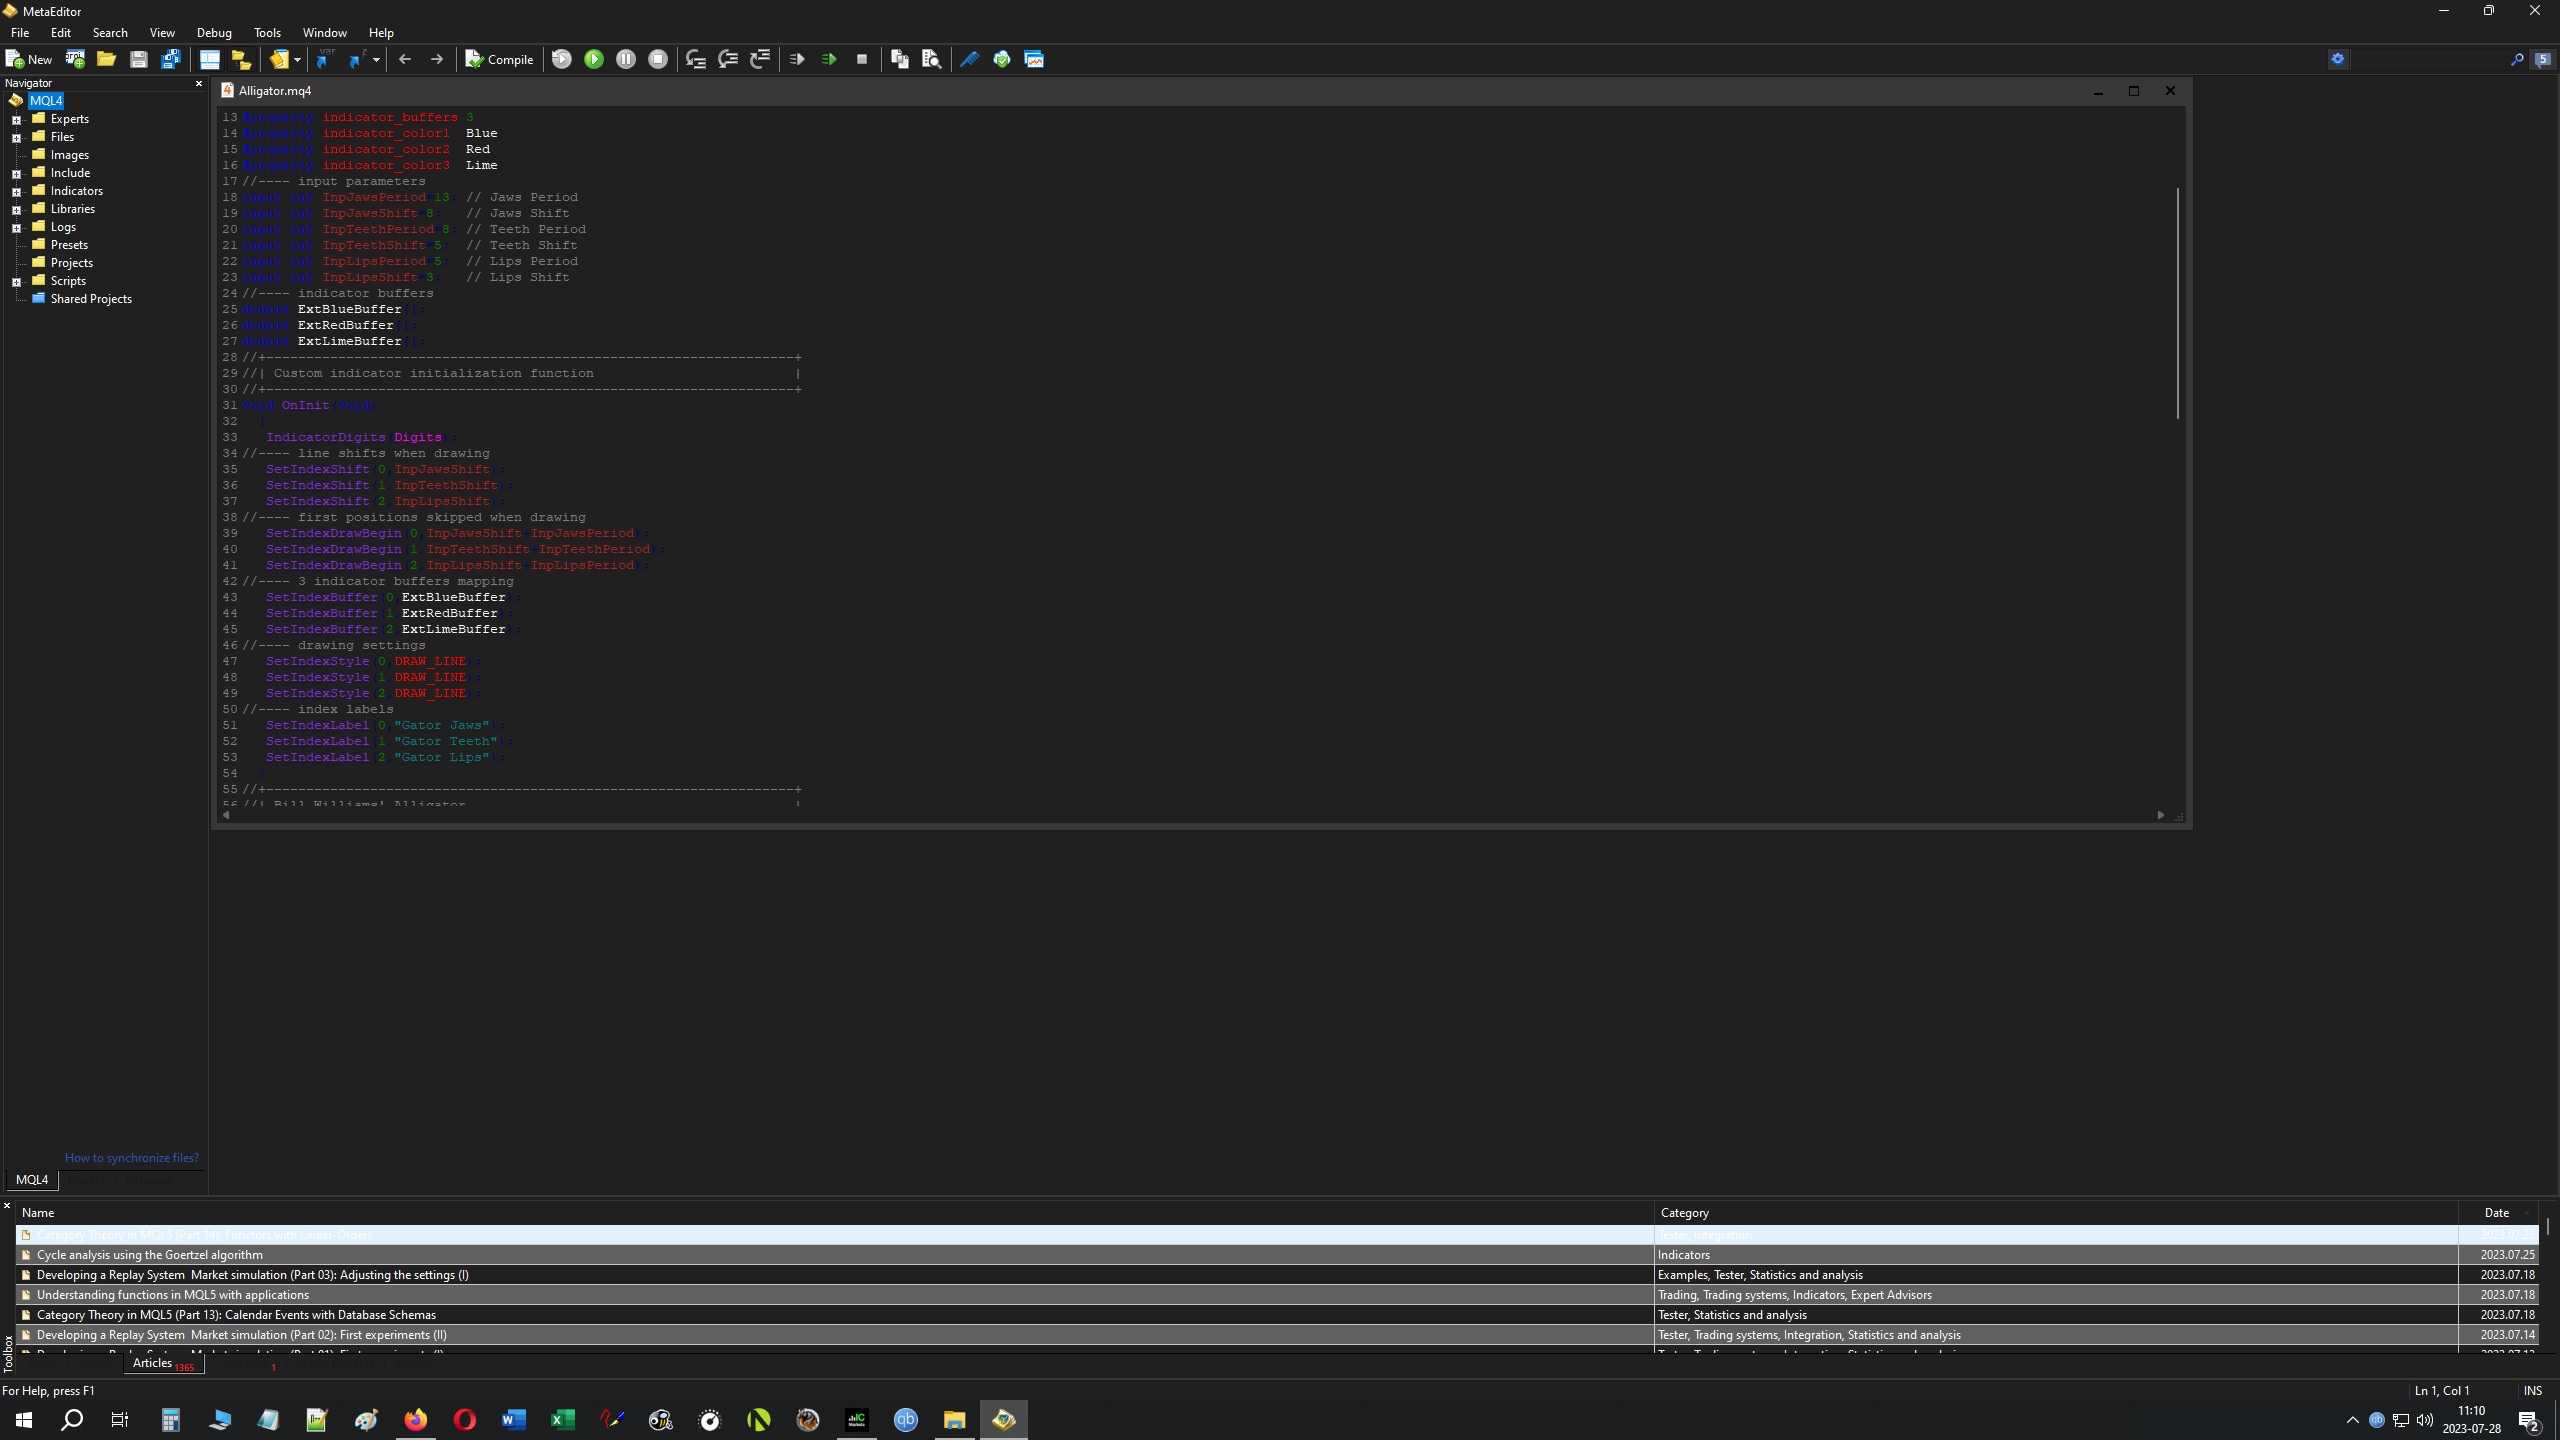Image resolution: width=2560 pixels, height=1440 pixels.
Task: Click the editor vertical scrollbar thumb
Action: [x=2177, y=303]
